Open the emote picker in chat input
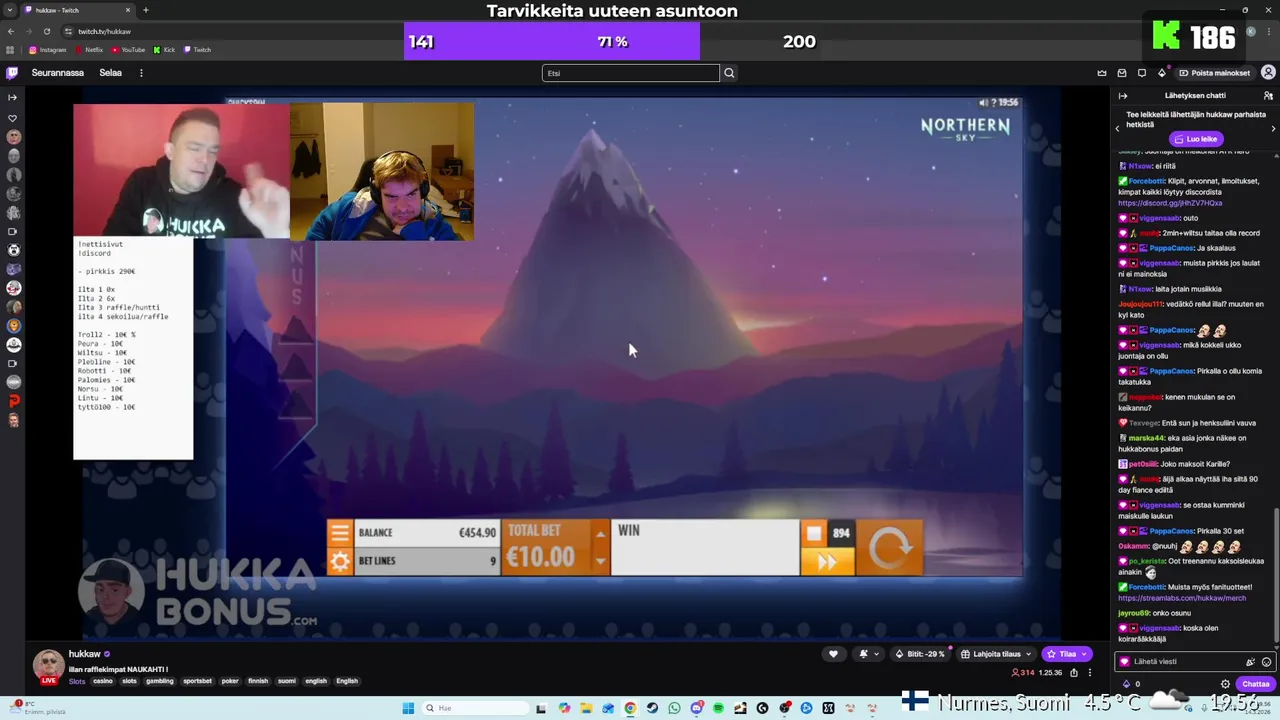 coord(1267,662)
